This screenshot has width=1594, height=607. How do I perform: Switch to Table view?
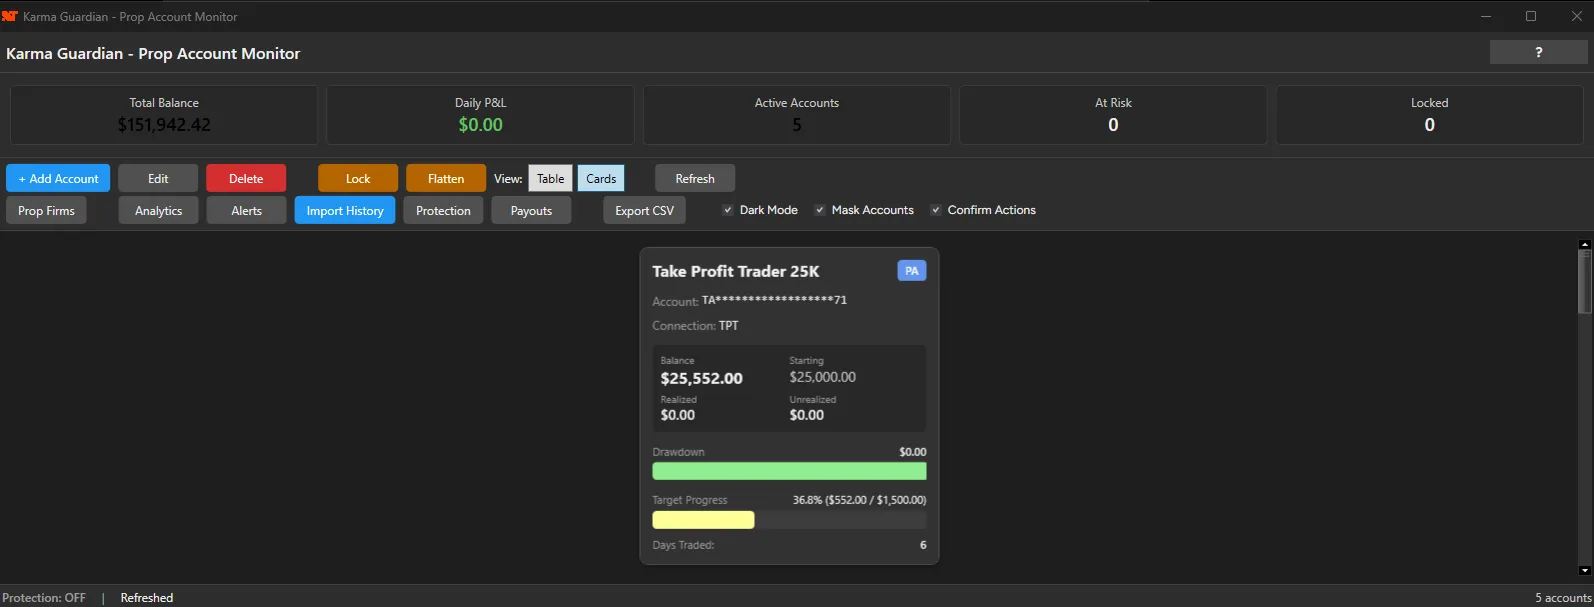(x=551, y=178)
